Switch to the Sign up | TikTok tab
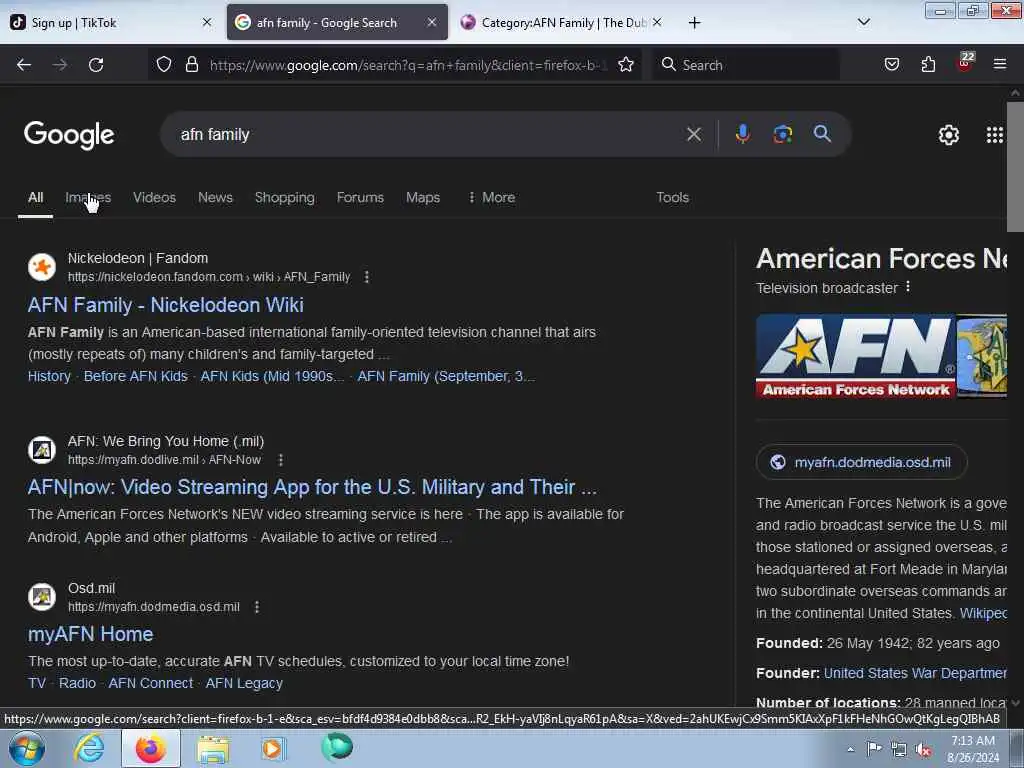This screenshot has width=1024, height=768. tap(111, 22)
